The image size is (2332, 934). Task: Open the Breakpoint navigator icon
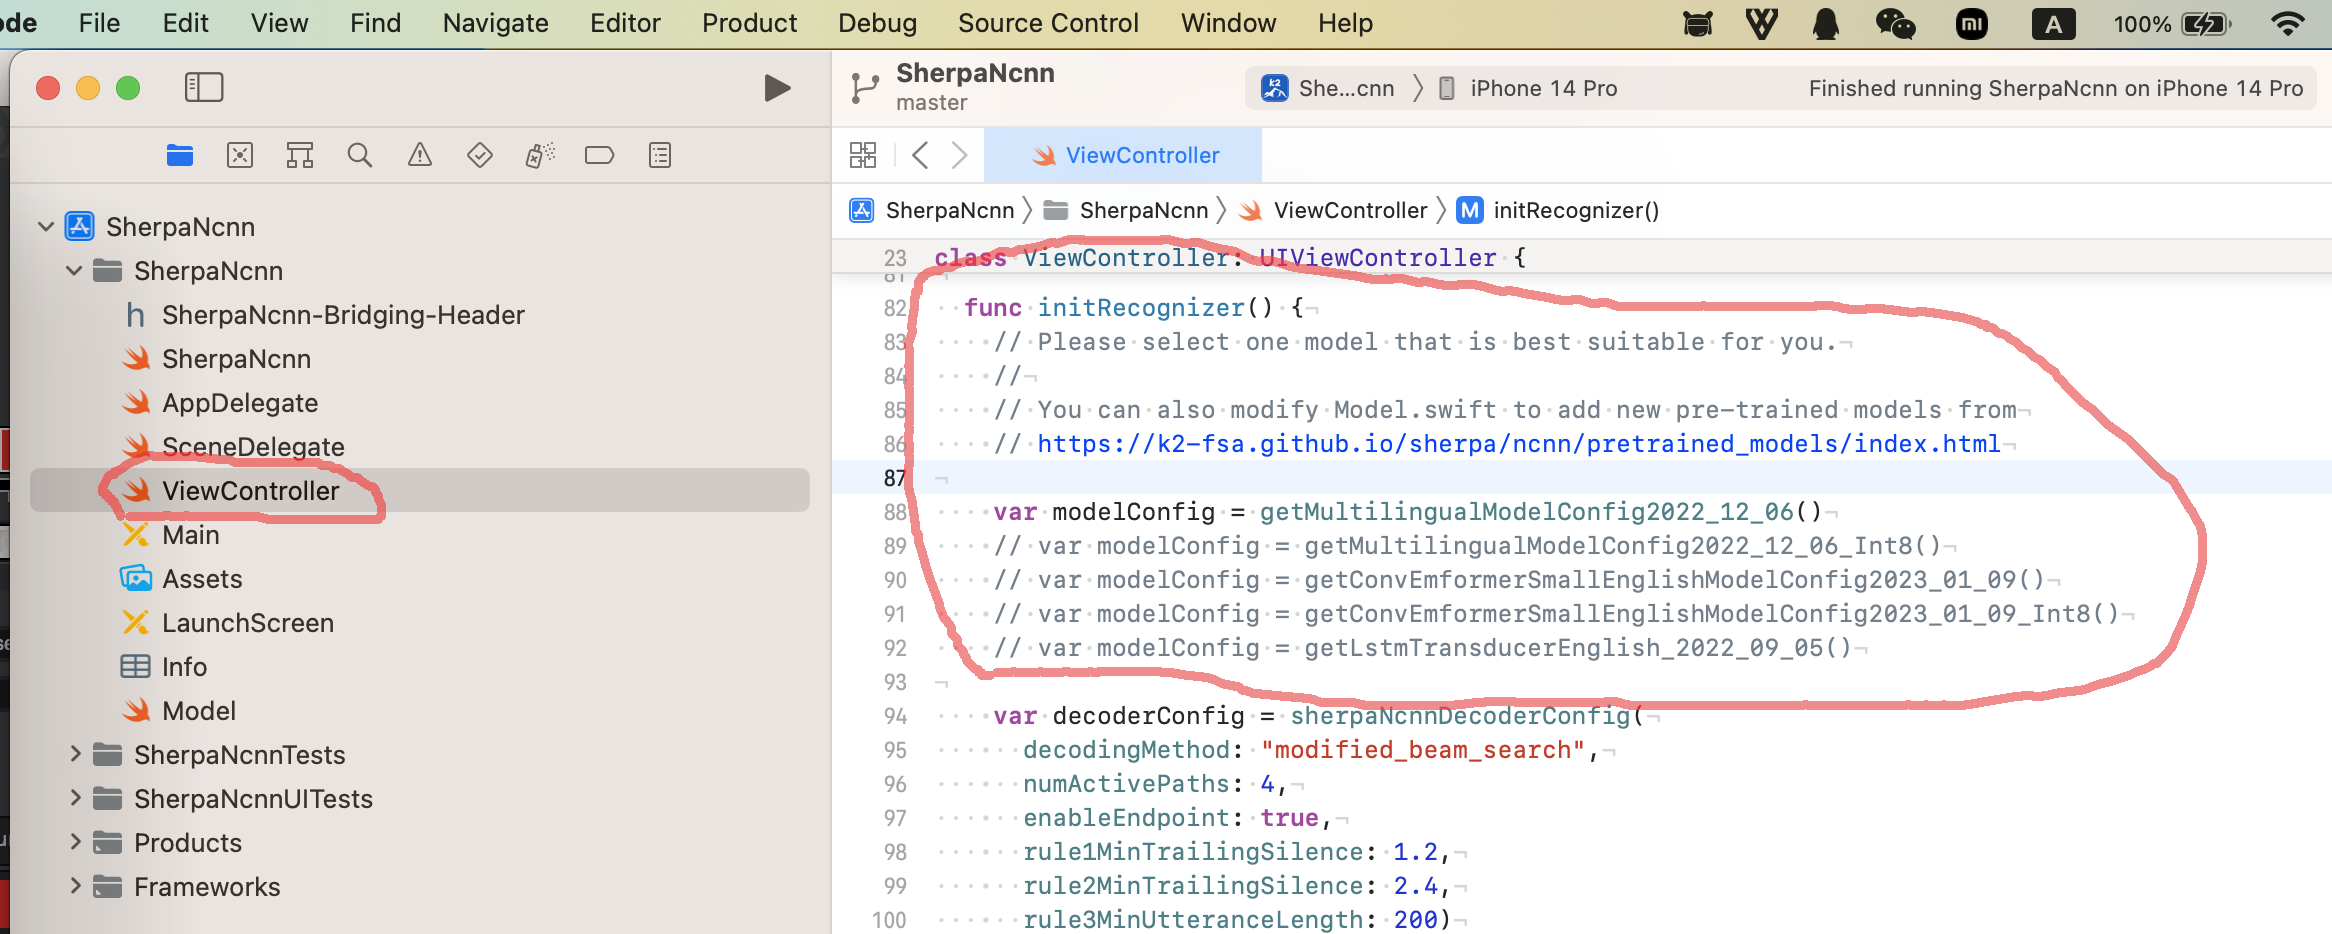(x=599, y=155)
